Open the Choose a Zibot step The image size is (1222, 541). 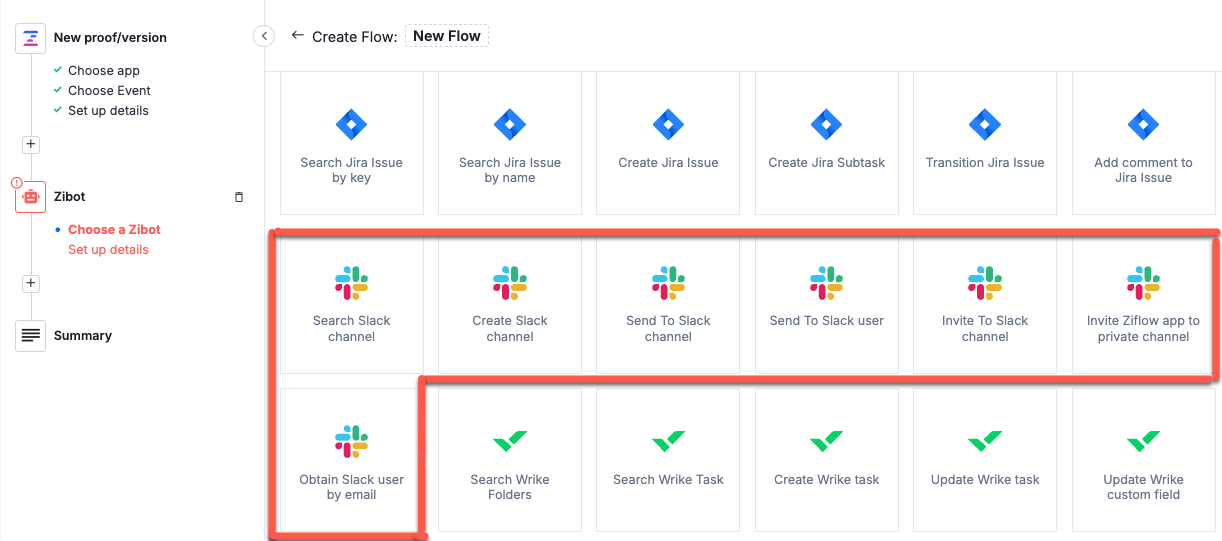pos(114,230)
